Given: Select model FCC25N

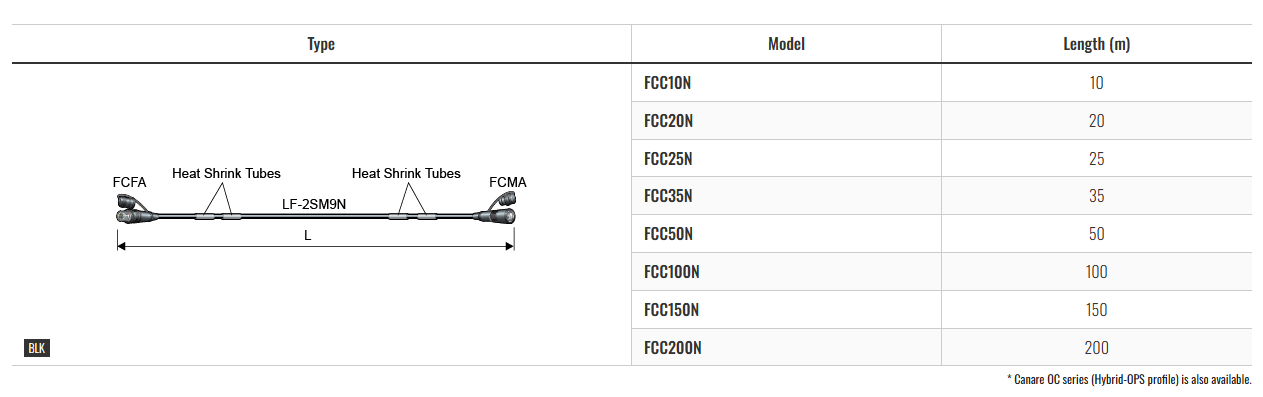Looking at the screenshot, I should 669,159.
